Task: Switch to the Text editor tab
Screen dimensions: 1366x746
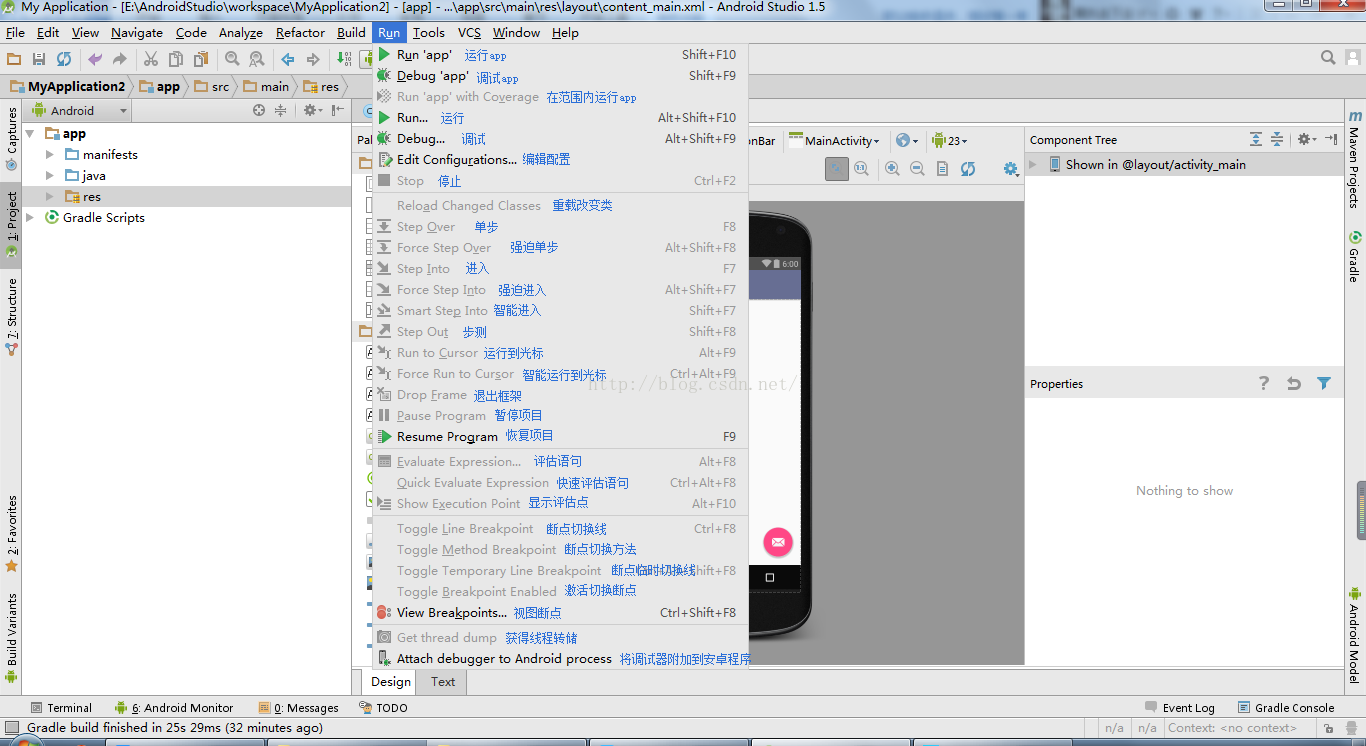Action: click(x=443, y=682)
